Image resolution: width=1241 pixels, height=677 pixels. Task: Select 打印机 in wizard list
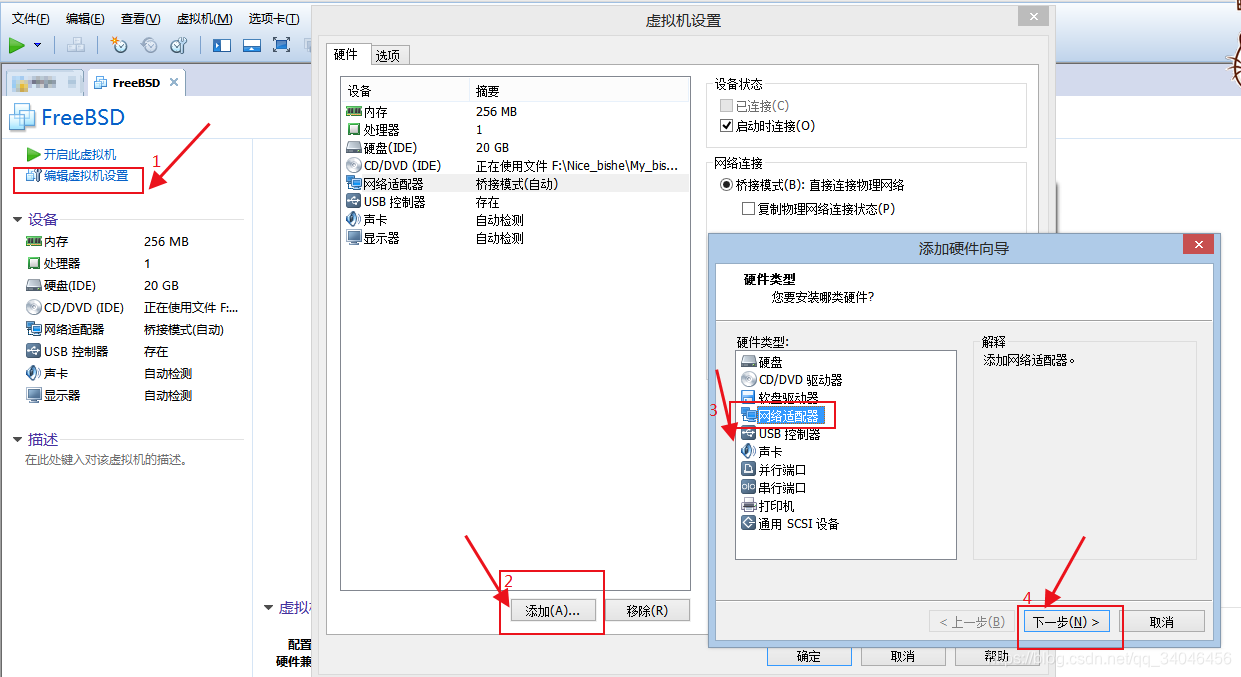click(768, 506)
